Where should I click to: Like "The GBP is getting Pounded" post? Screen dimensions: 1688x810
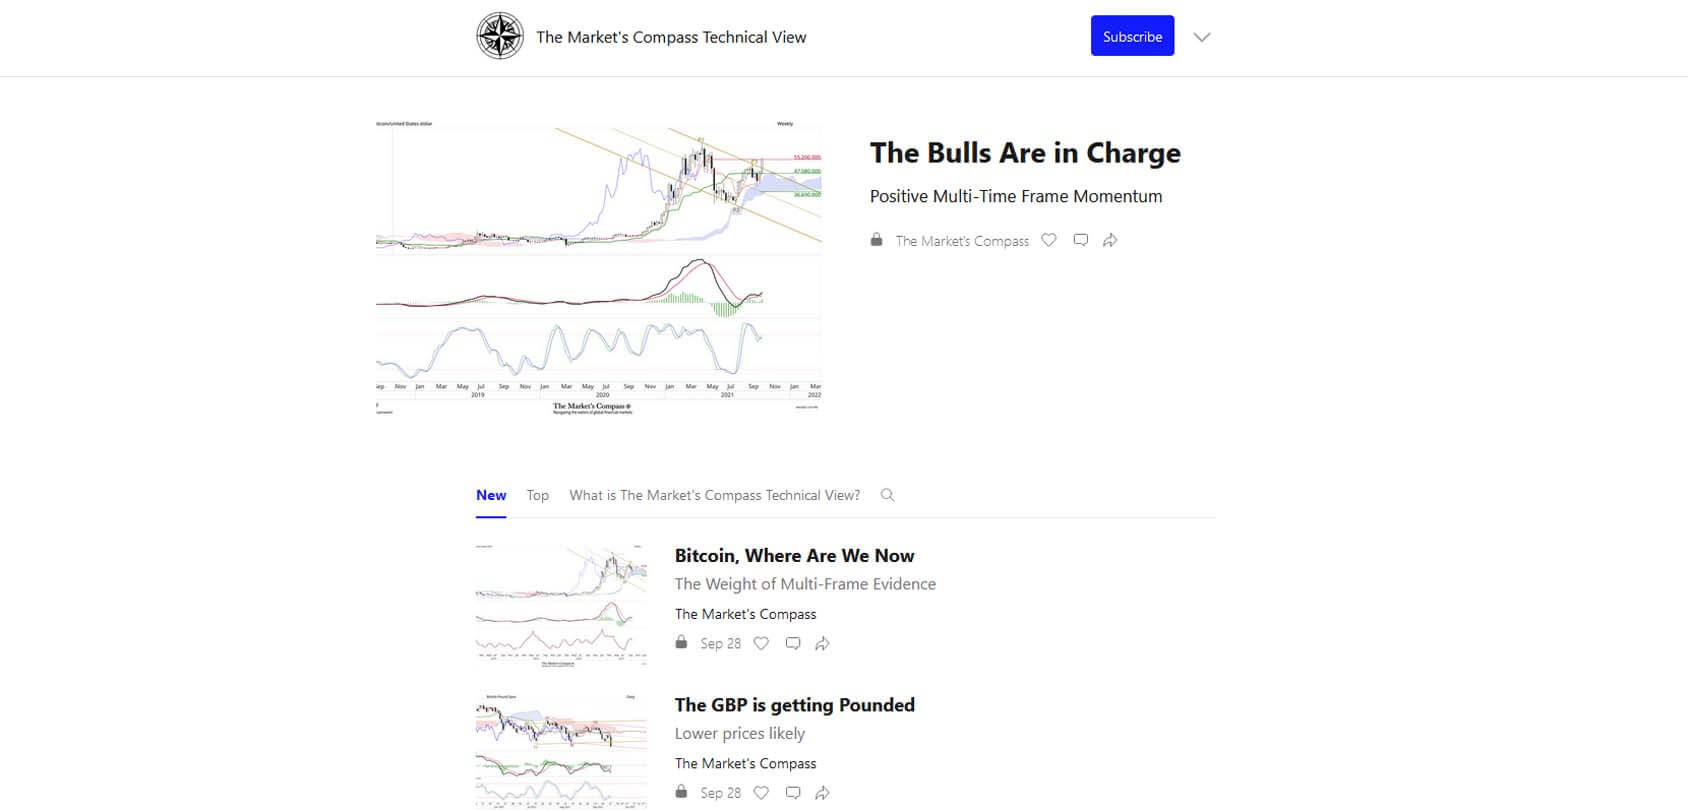coord(761,792)
